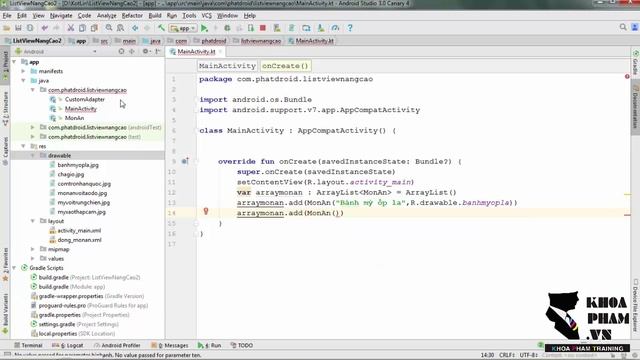Viewport: 640px width, 360px height.
Task: Select chagio.jpg in drawable
Action: point(71,174)
